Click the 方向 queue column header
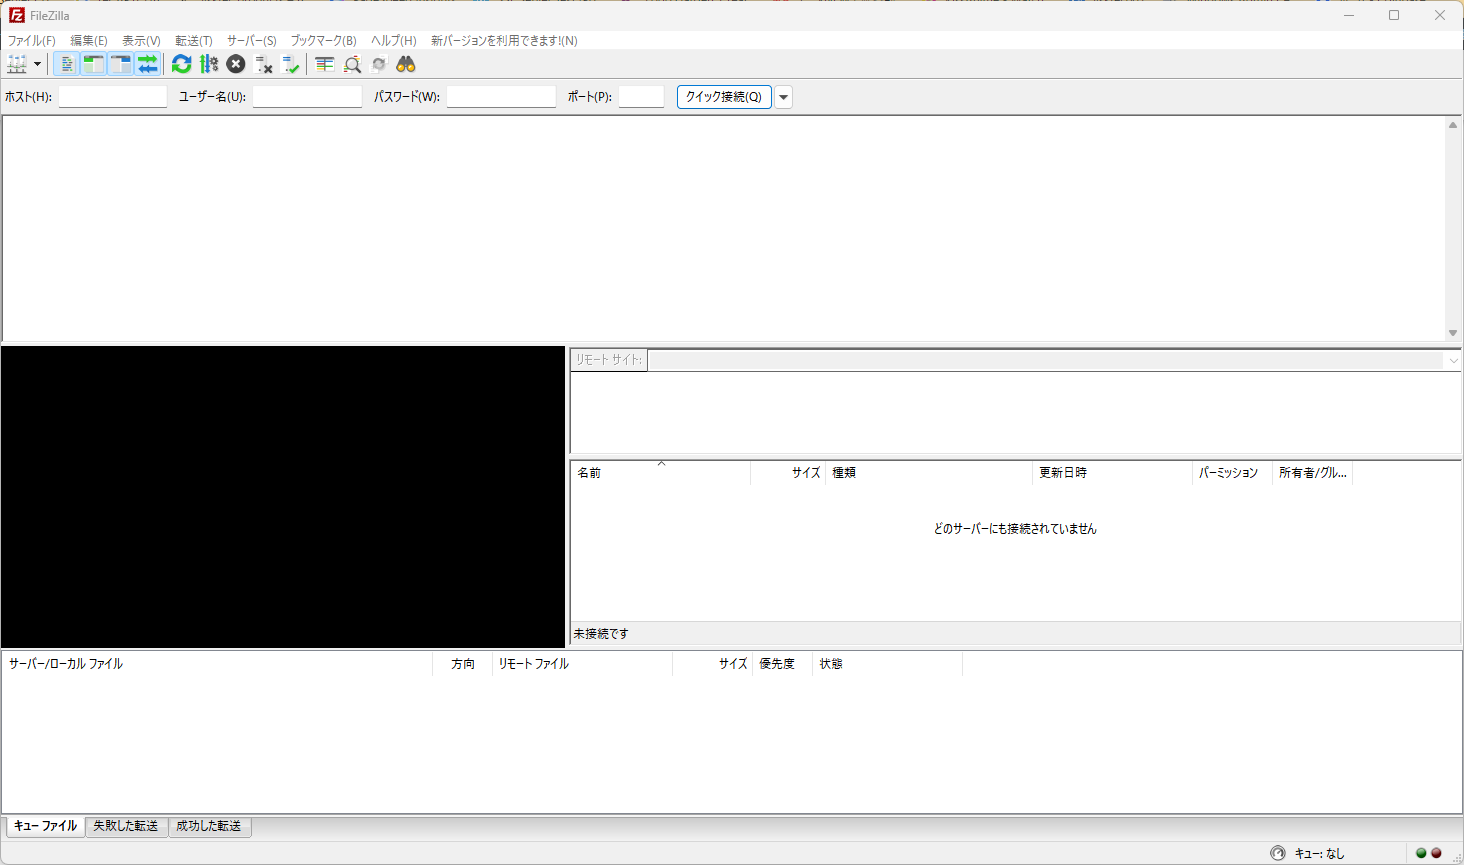 [463, 664]
